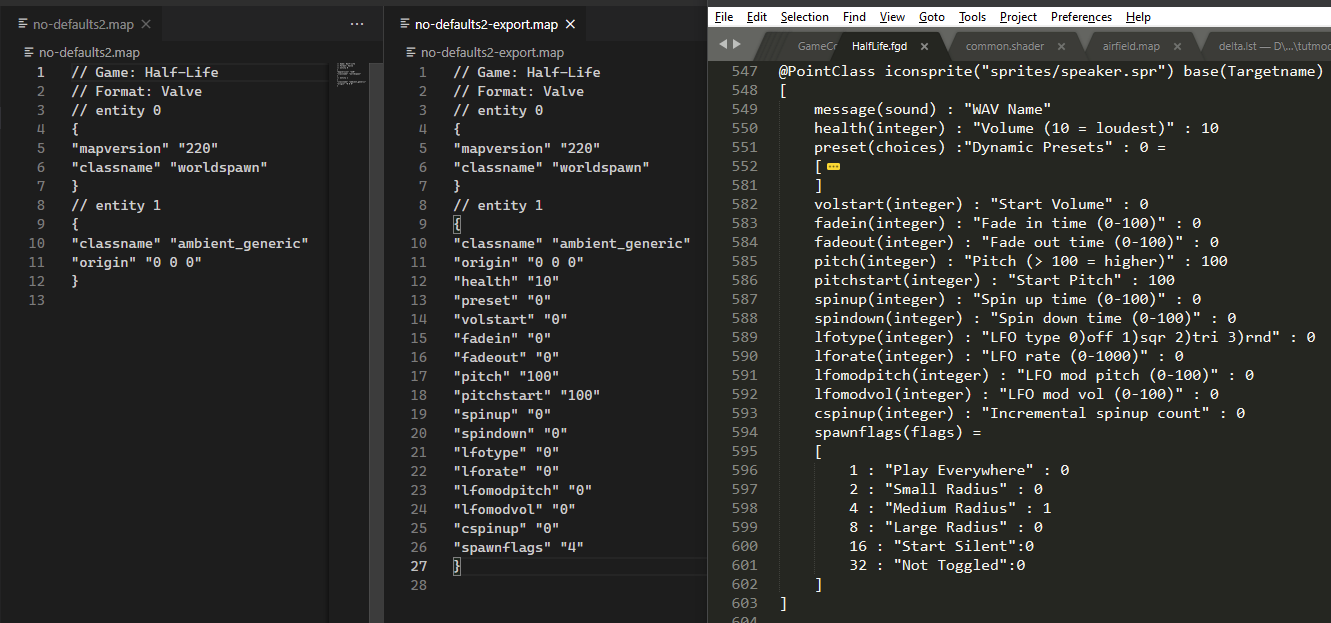Click cspinup(integer) "Incremental spinup count" line
The width and height of the screenshot is (1331, 623).
click(x=1029, y=413)
